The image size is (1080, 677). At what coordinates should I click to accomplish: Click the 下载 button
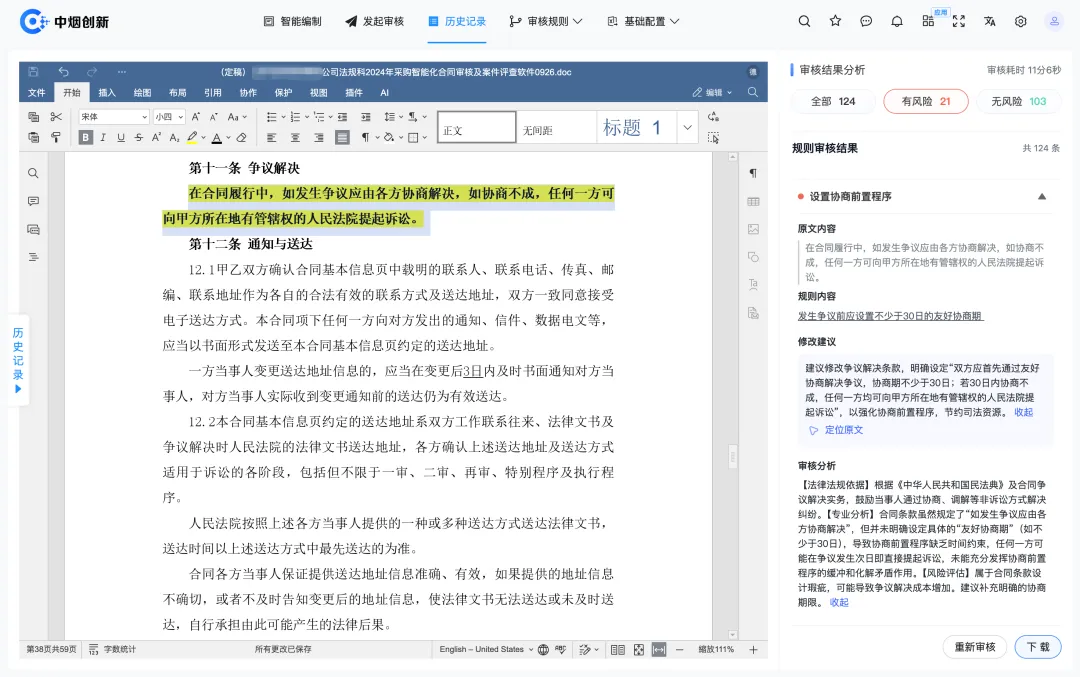(1038, 647)
